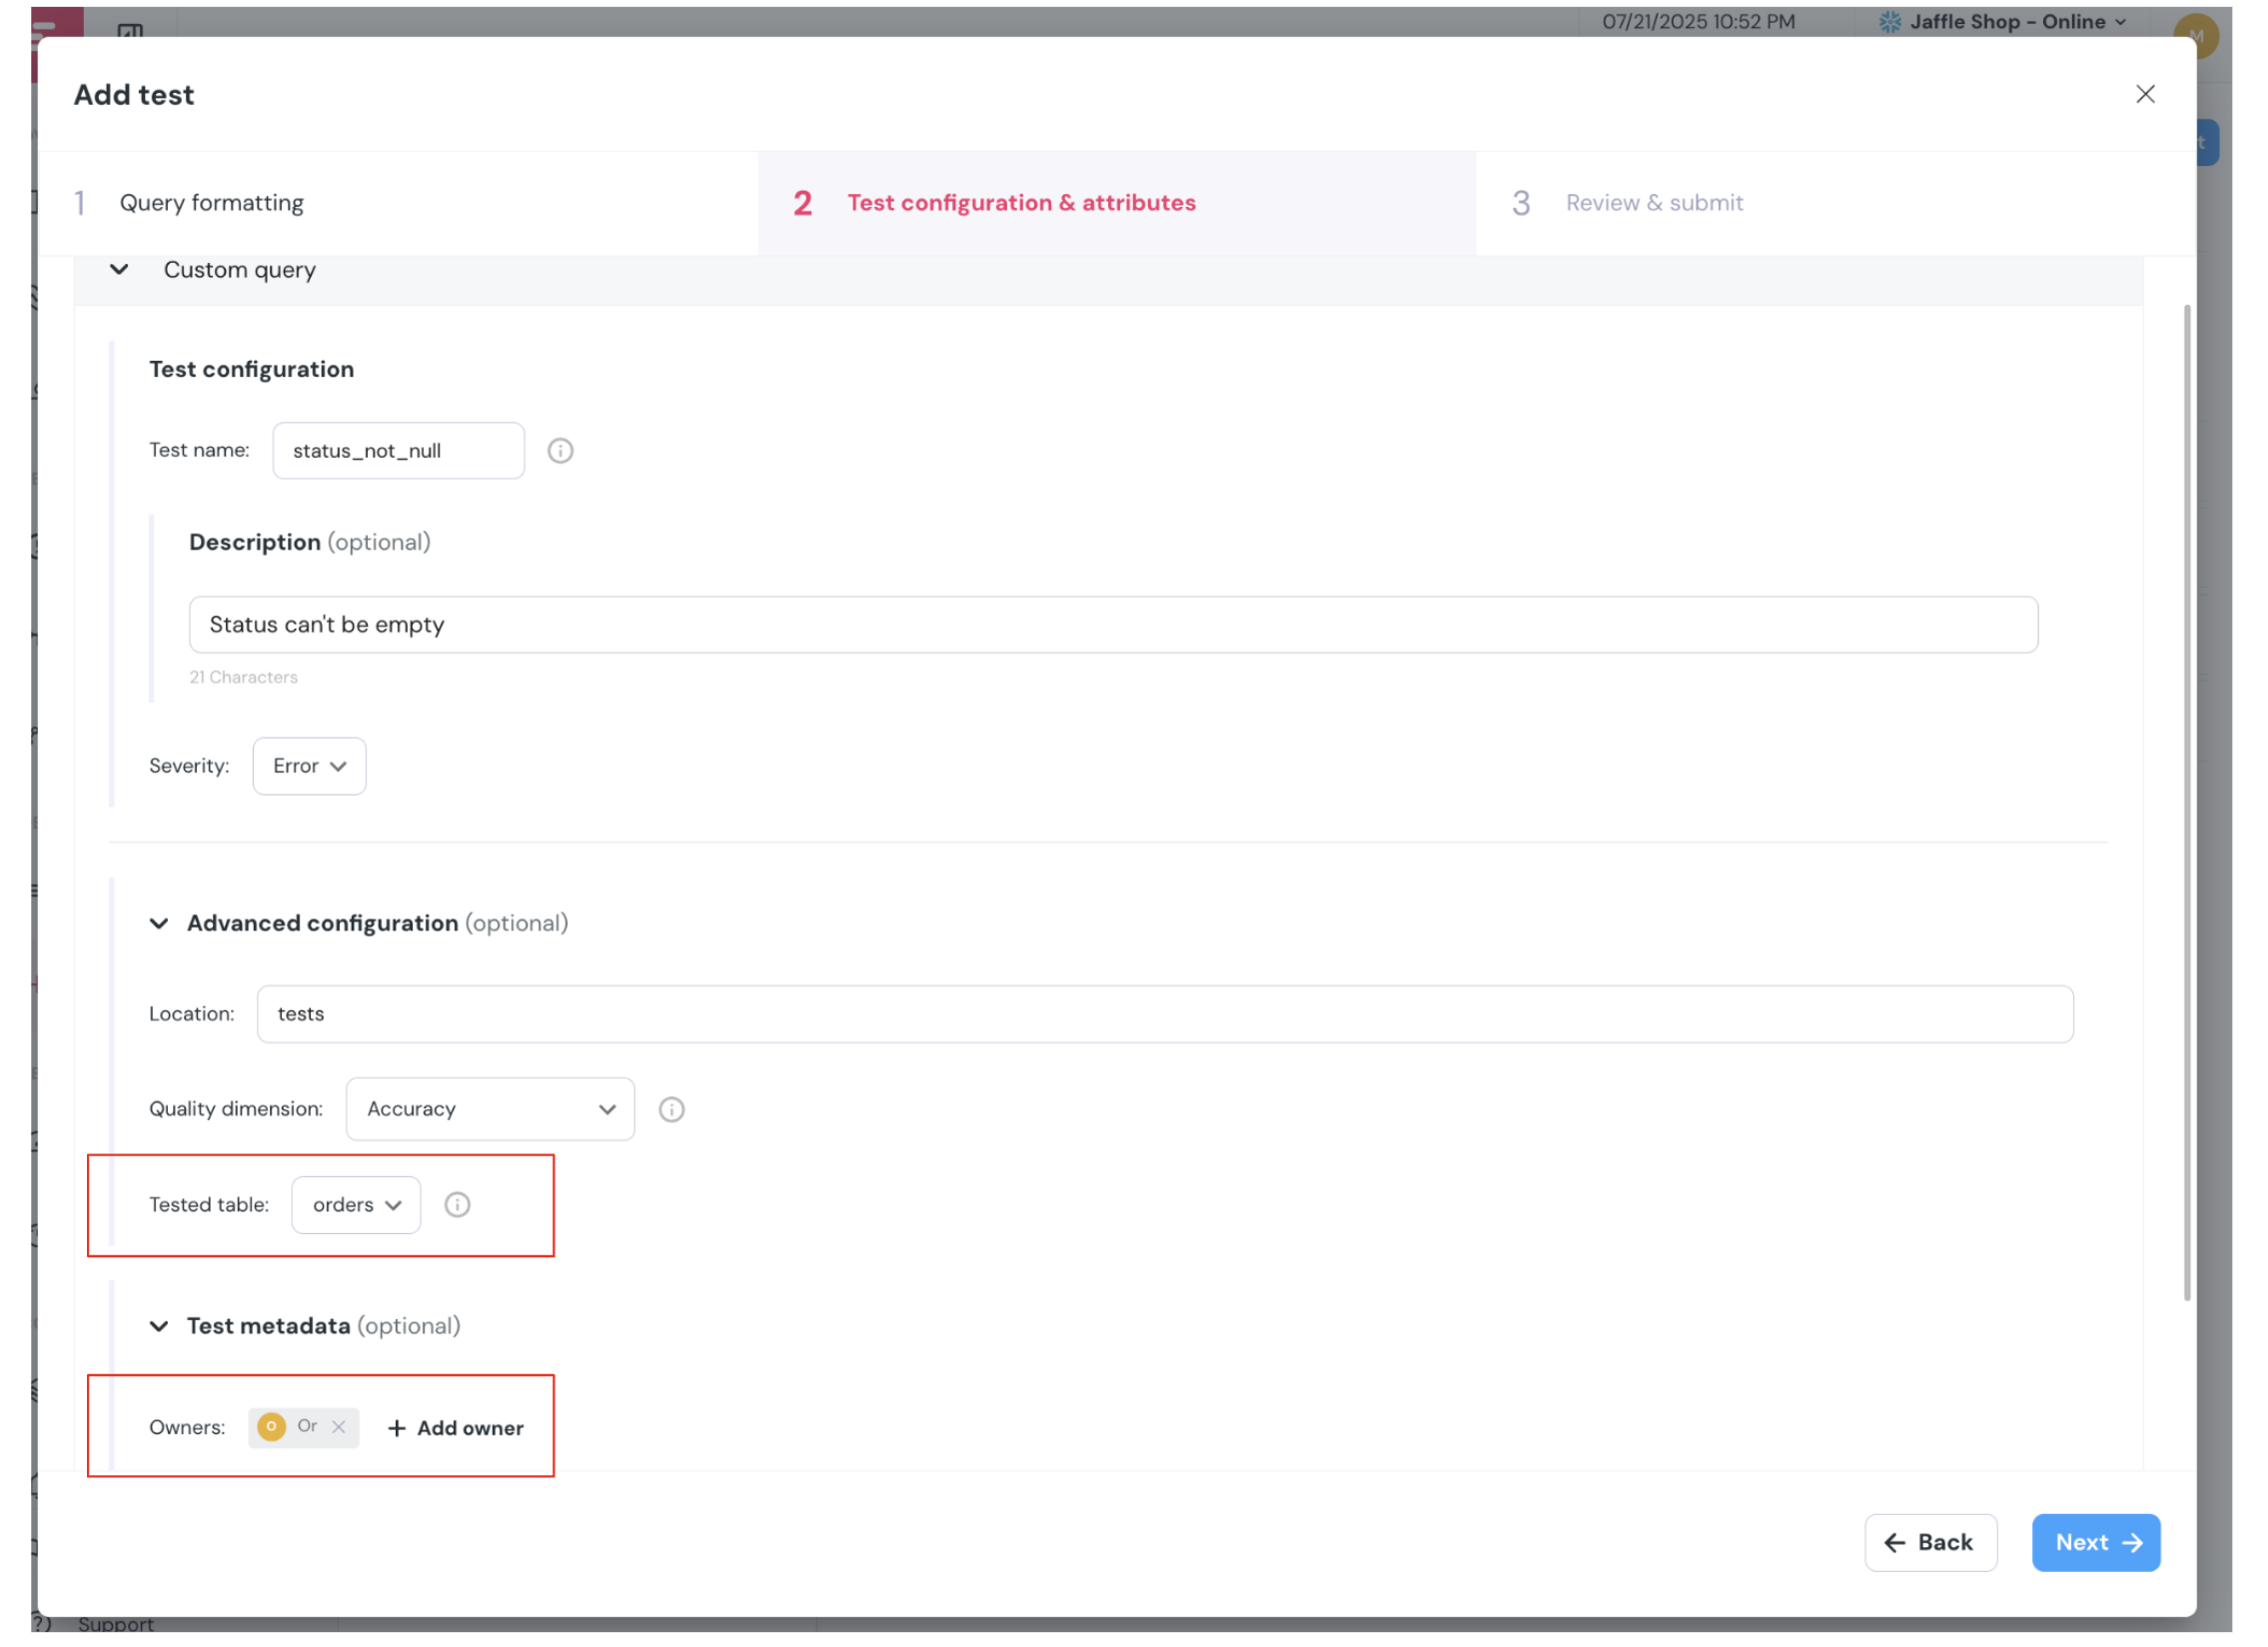Open the Tested table orders dropdown
Screen dimensions: 2268x1647
click(x=356, y=1206)
